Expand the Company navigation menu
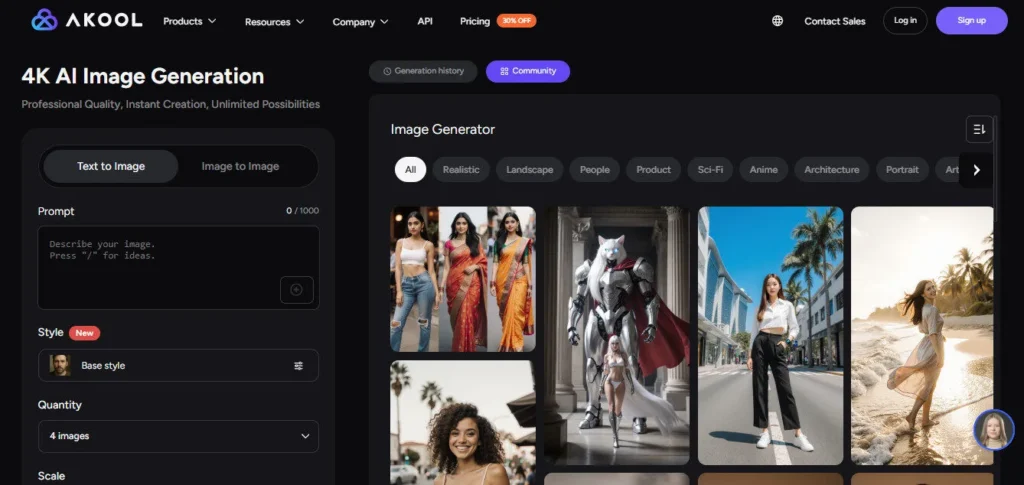 click(x=360, y=21)
